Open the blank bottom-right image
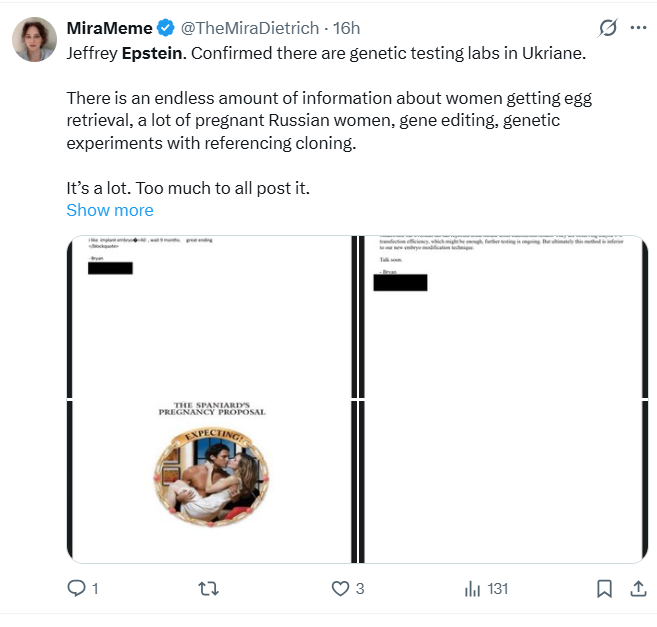657x627 pixels. click(x=504, y=481)
